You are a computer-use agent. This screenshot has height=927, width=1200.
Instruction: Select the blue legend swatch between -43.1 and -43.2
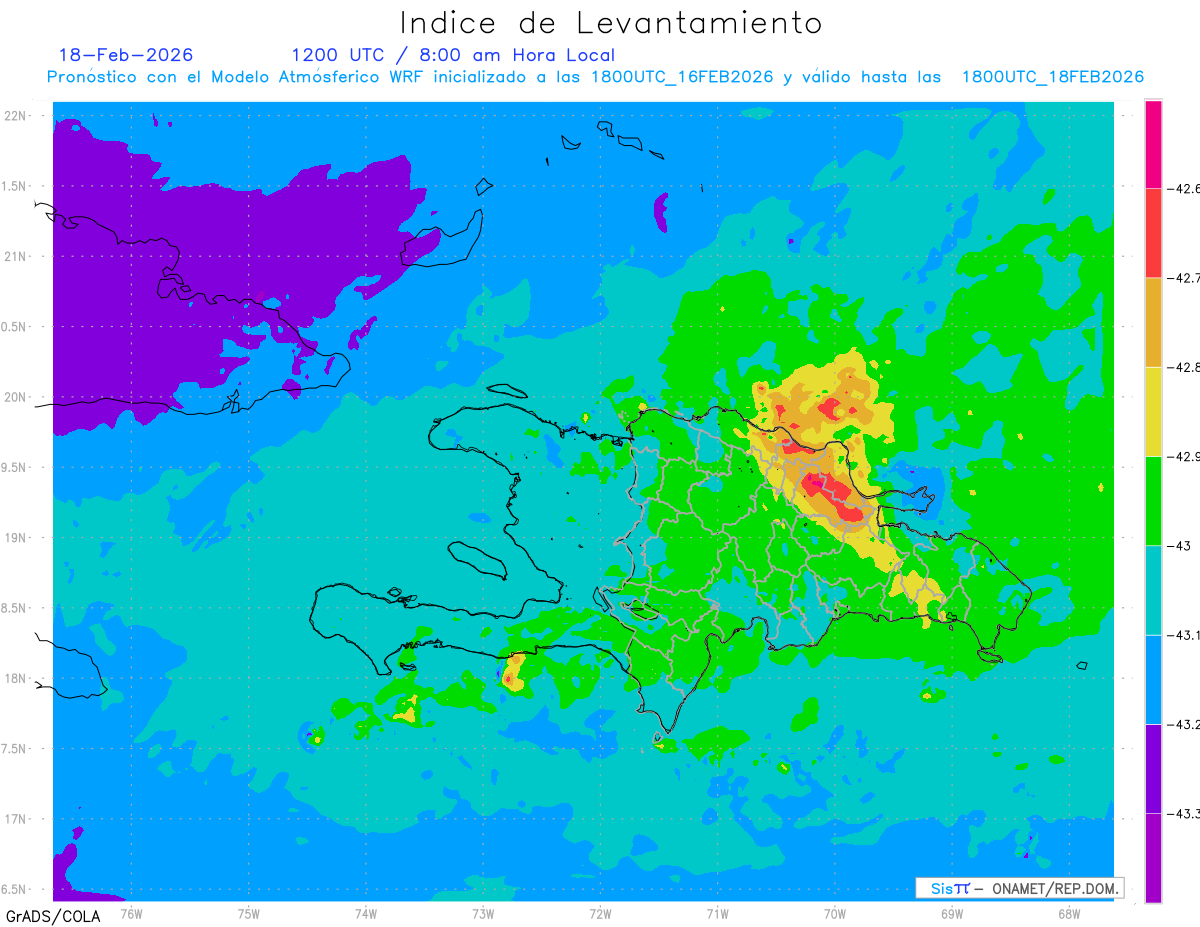1153,679
